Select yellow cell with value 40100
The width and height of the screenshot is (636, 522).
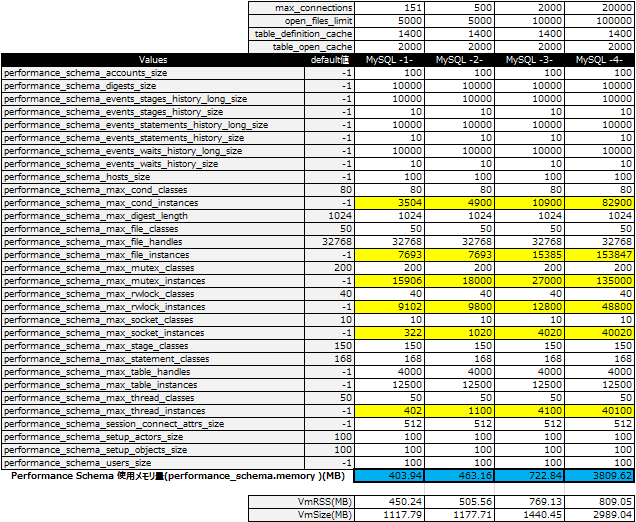[599, 410]
